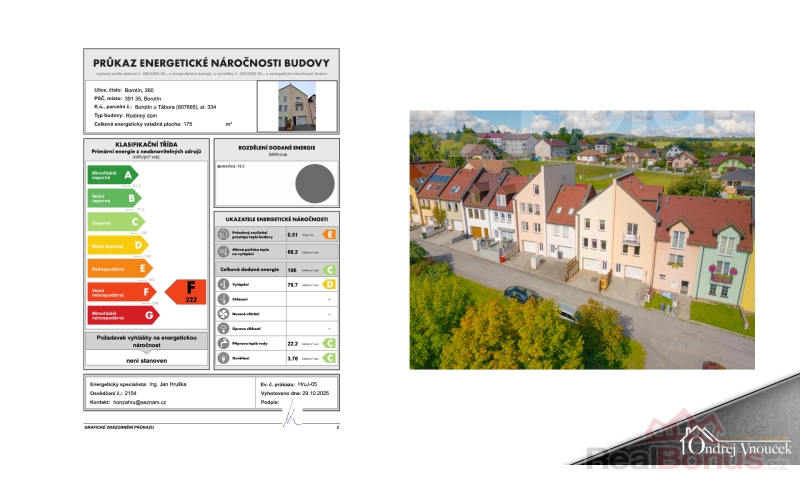Screen dimensions: 800x480
Task: Click the humidity adjustment (Úprava vlhkosti) icon
Action: (223, 328)
